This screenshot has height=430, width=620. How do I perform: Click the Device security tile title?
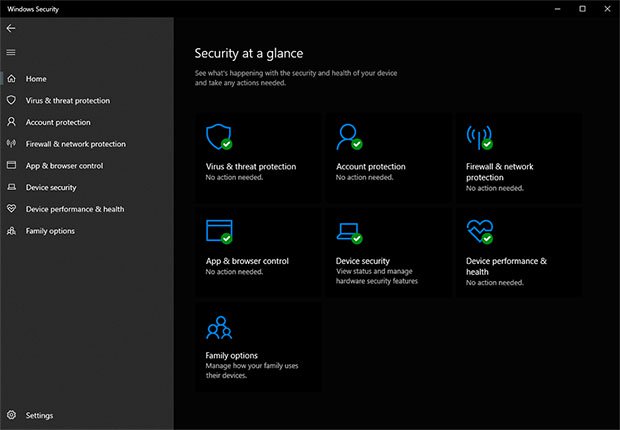(363, 261)
